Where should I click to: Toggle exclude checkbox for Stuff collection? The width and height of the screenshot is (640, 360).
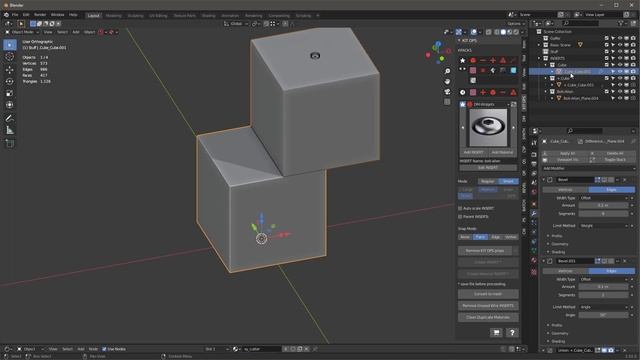click(x=607, y=51)
